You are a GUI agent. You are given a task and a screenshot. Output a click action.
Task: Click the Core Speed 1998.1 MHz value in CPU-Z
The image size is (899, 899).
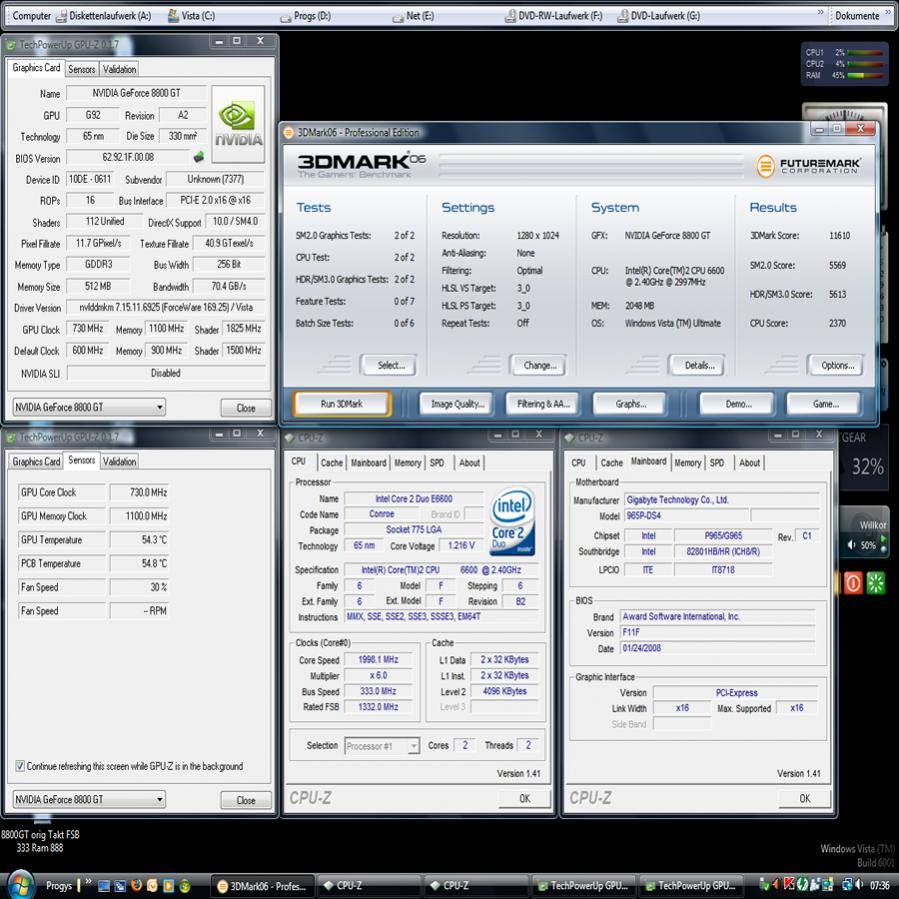click(378, 660)
